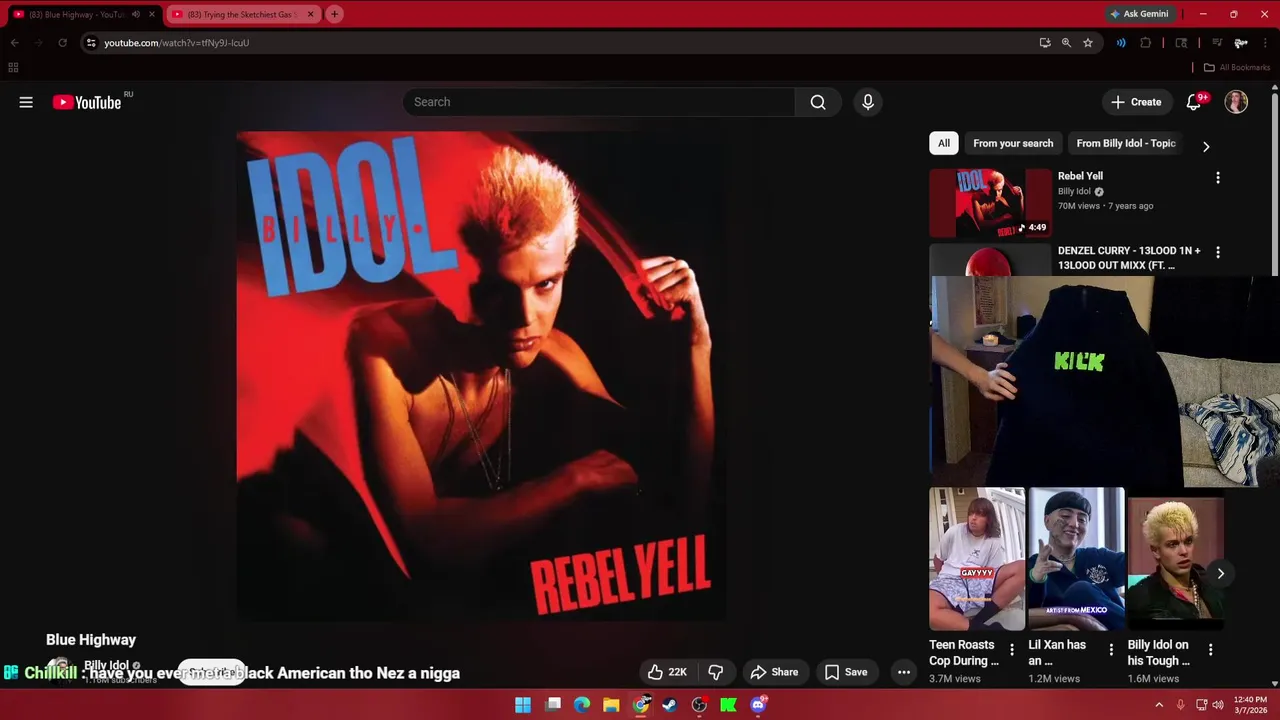
Task: Open options for Teen Roasts Cop short
Action: coord(1012,650)
